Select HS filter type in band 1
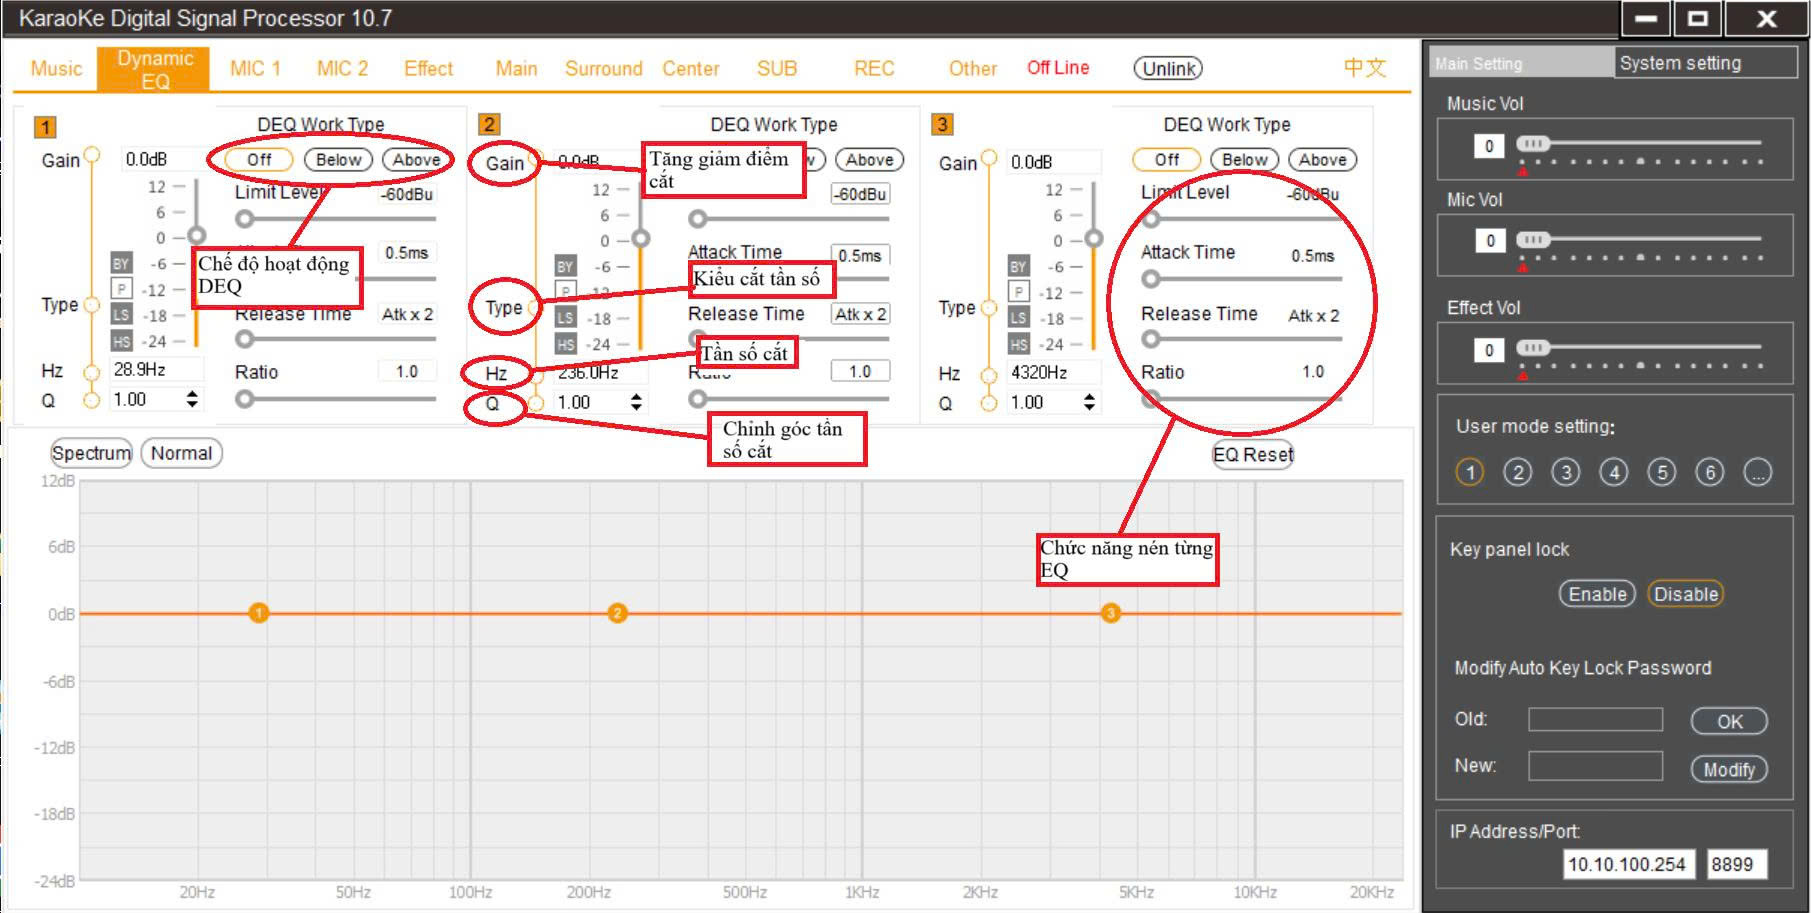This screenshot has height=913, width=1811. click(x=121, y=341)
